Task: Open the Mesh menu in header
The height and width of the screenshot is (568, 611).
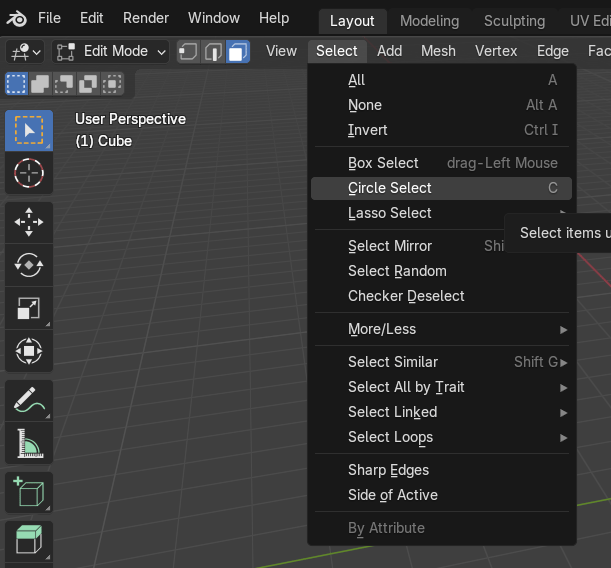Action: click(438, 51)
